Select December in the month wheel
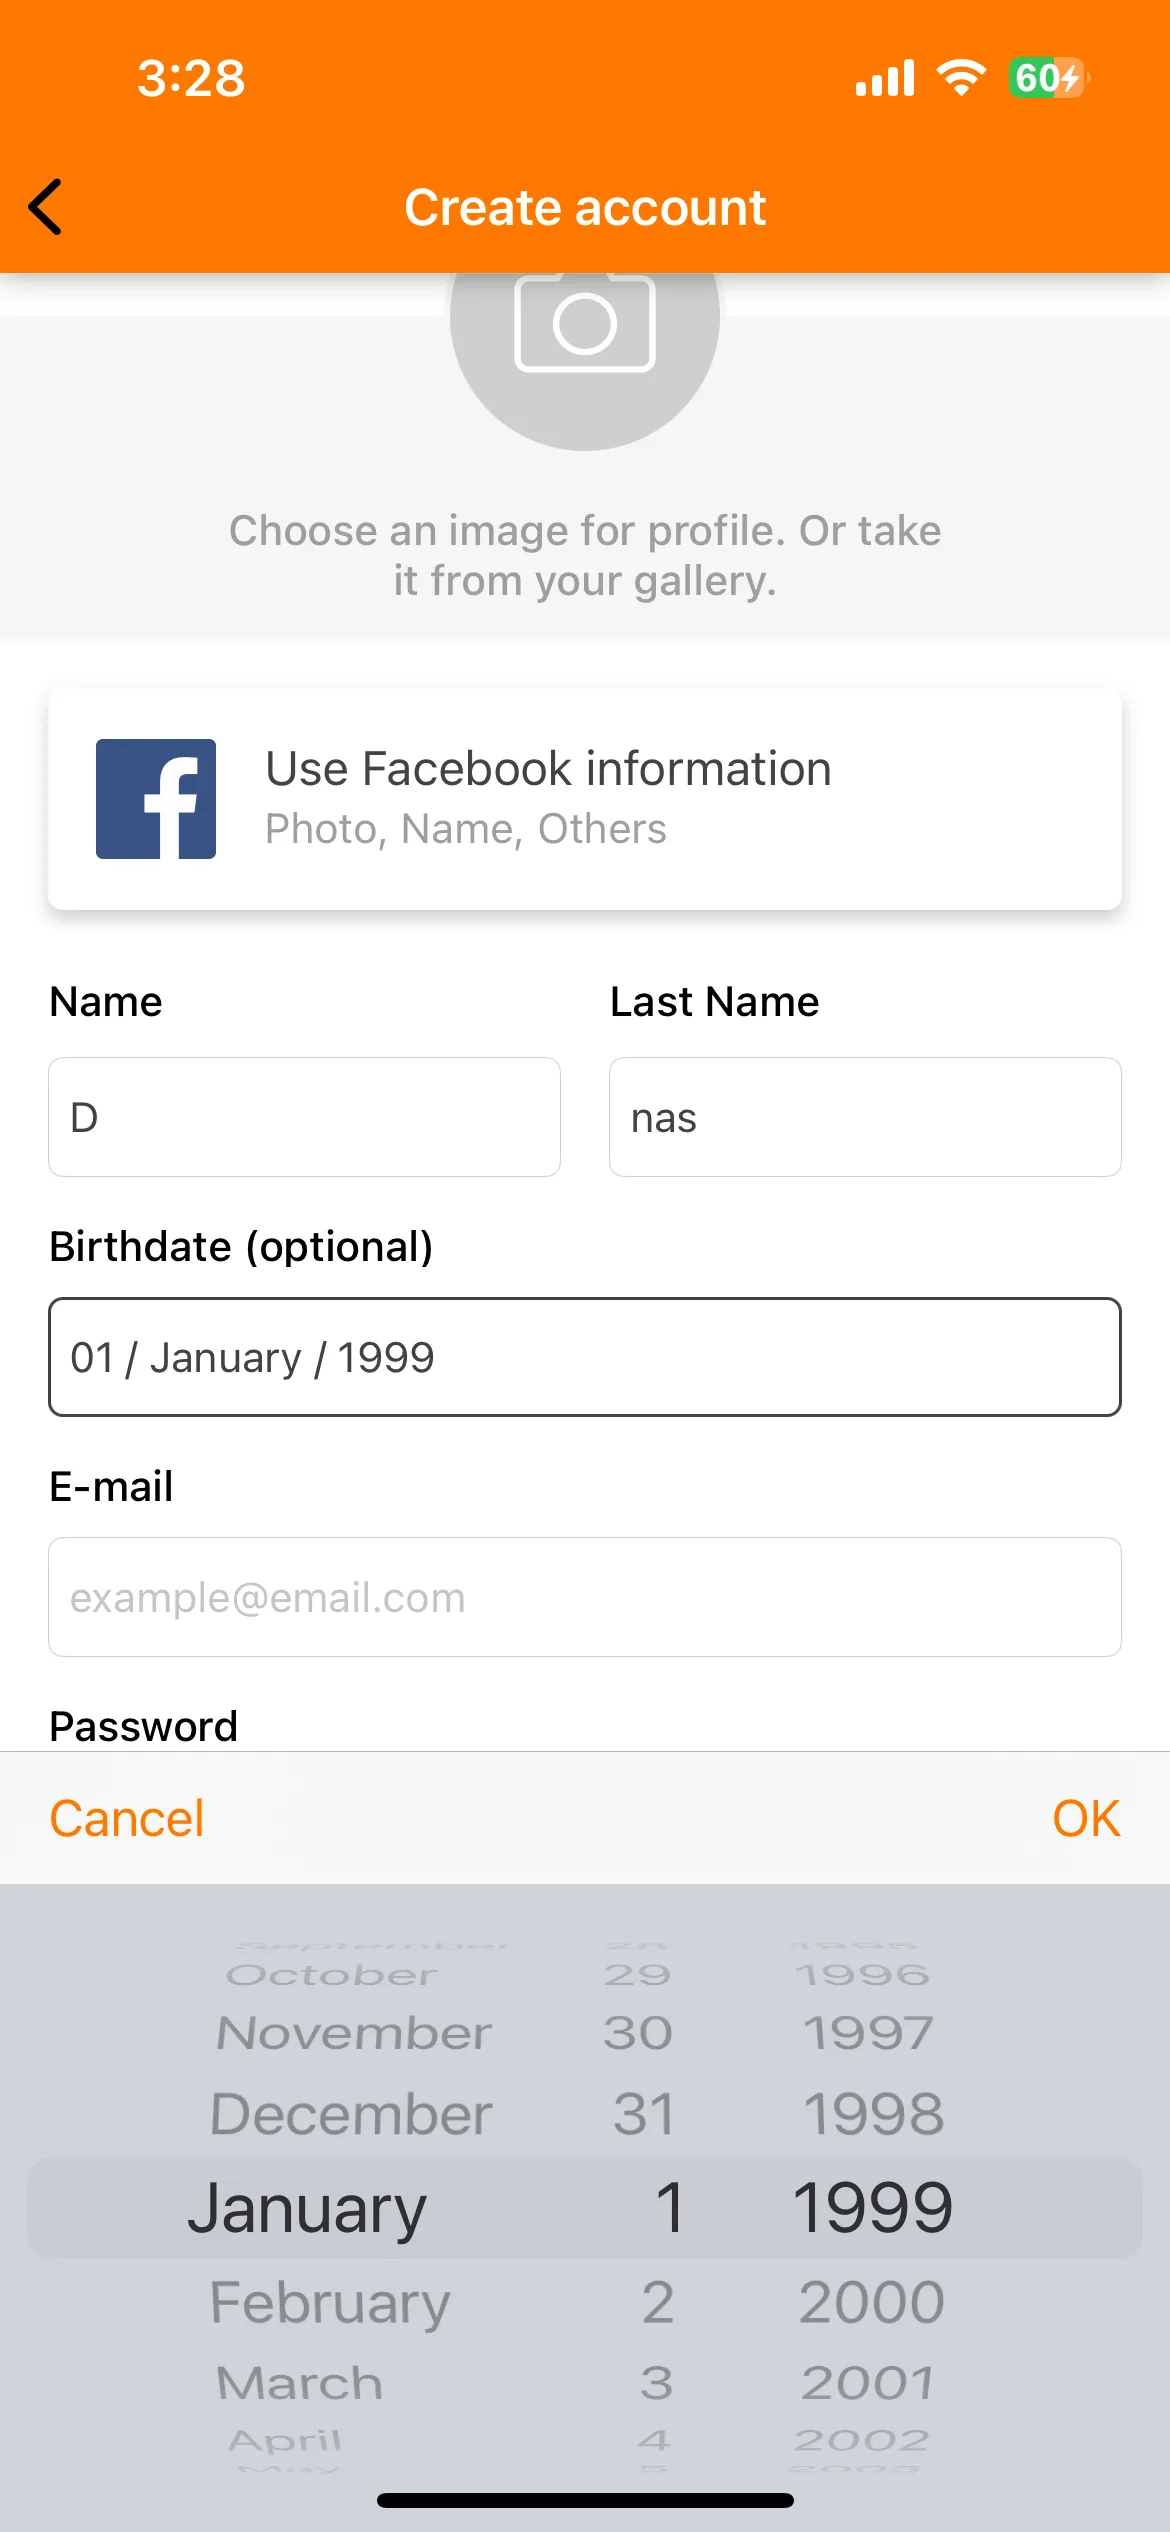Image resolution: width=1170 pixels, height=2532 pixels. point(351,2114)
